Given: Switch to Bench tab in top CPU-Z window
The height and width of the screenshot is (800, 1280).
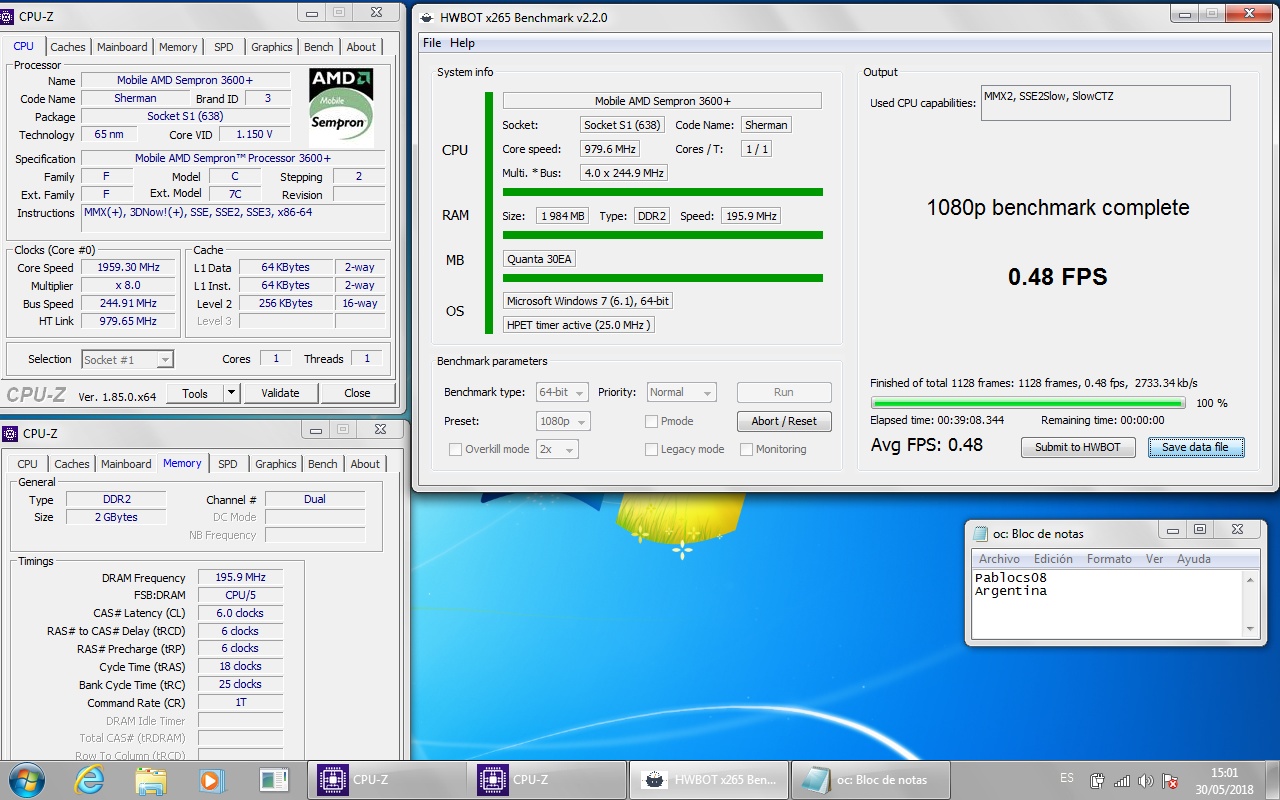Looking at the screenshot, I should tap(319, 47).
